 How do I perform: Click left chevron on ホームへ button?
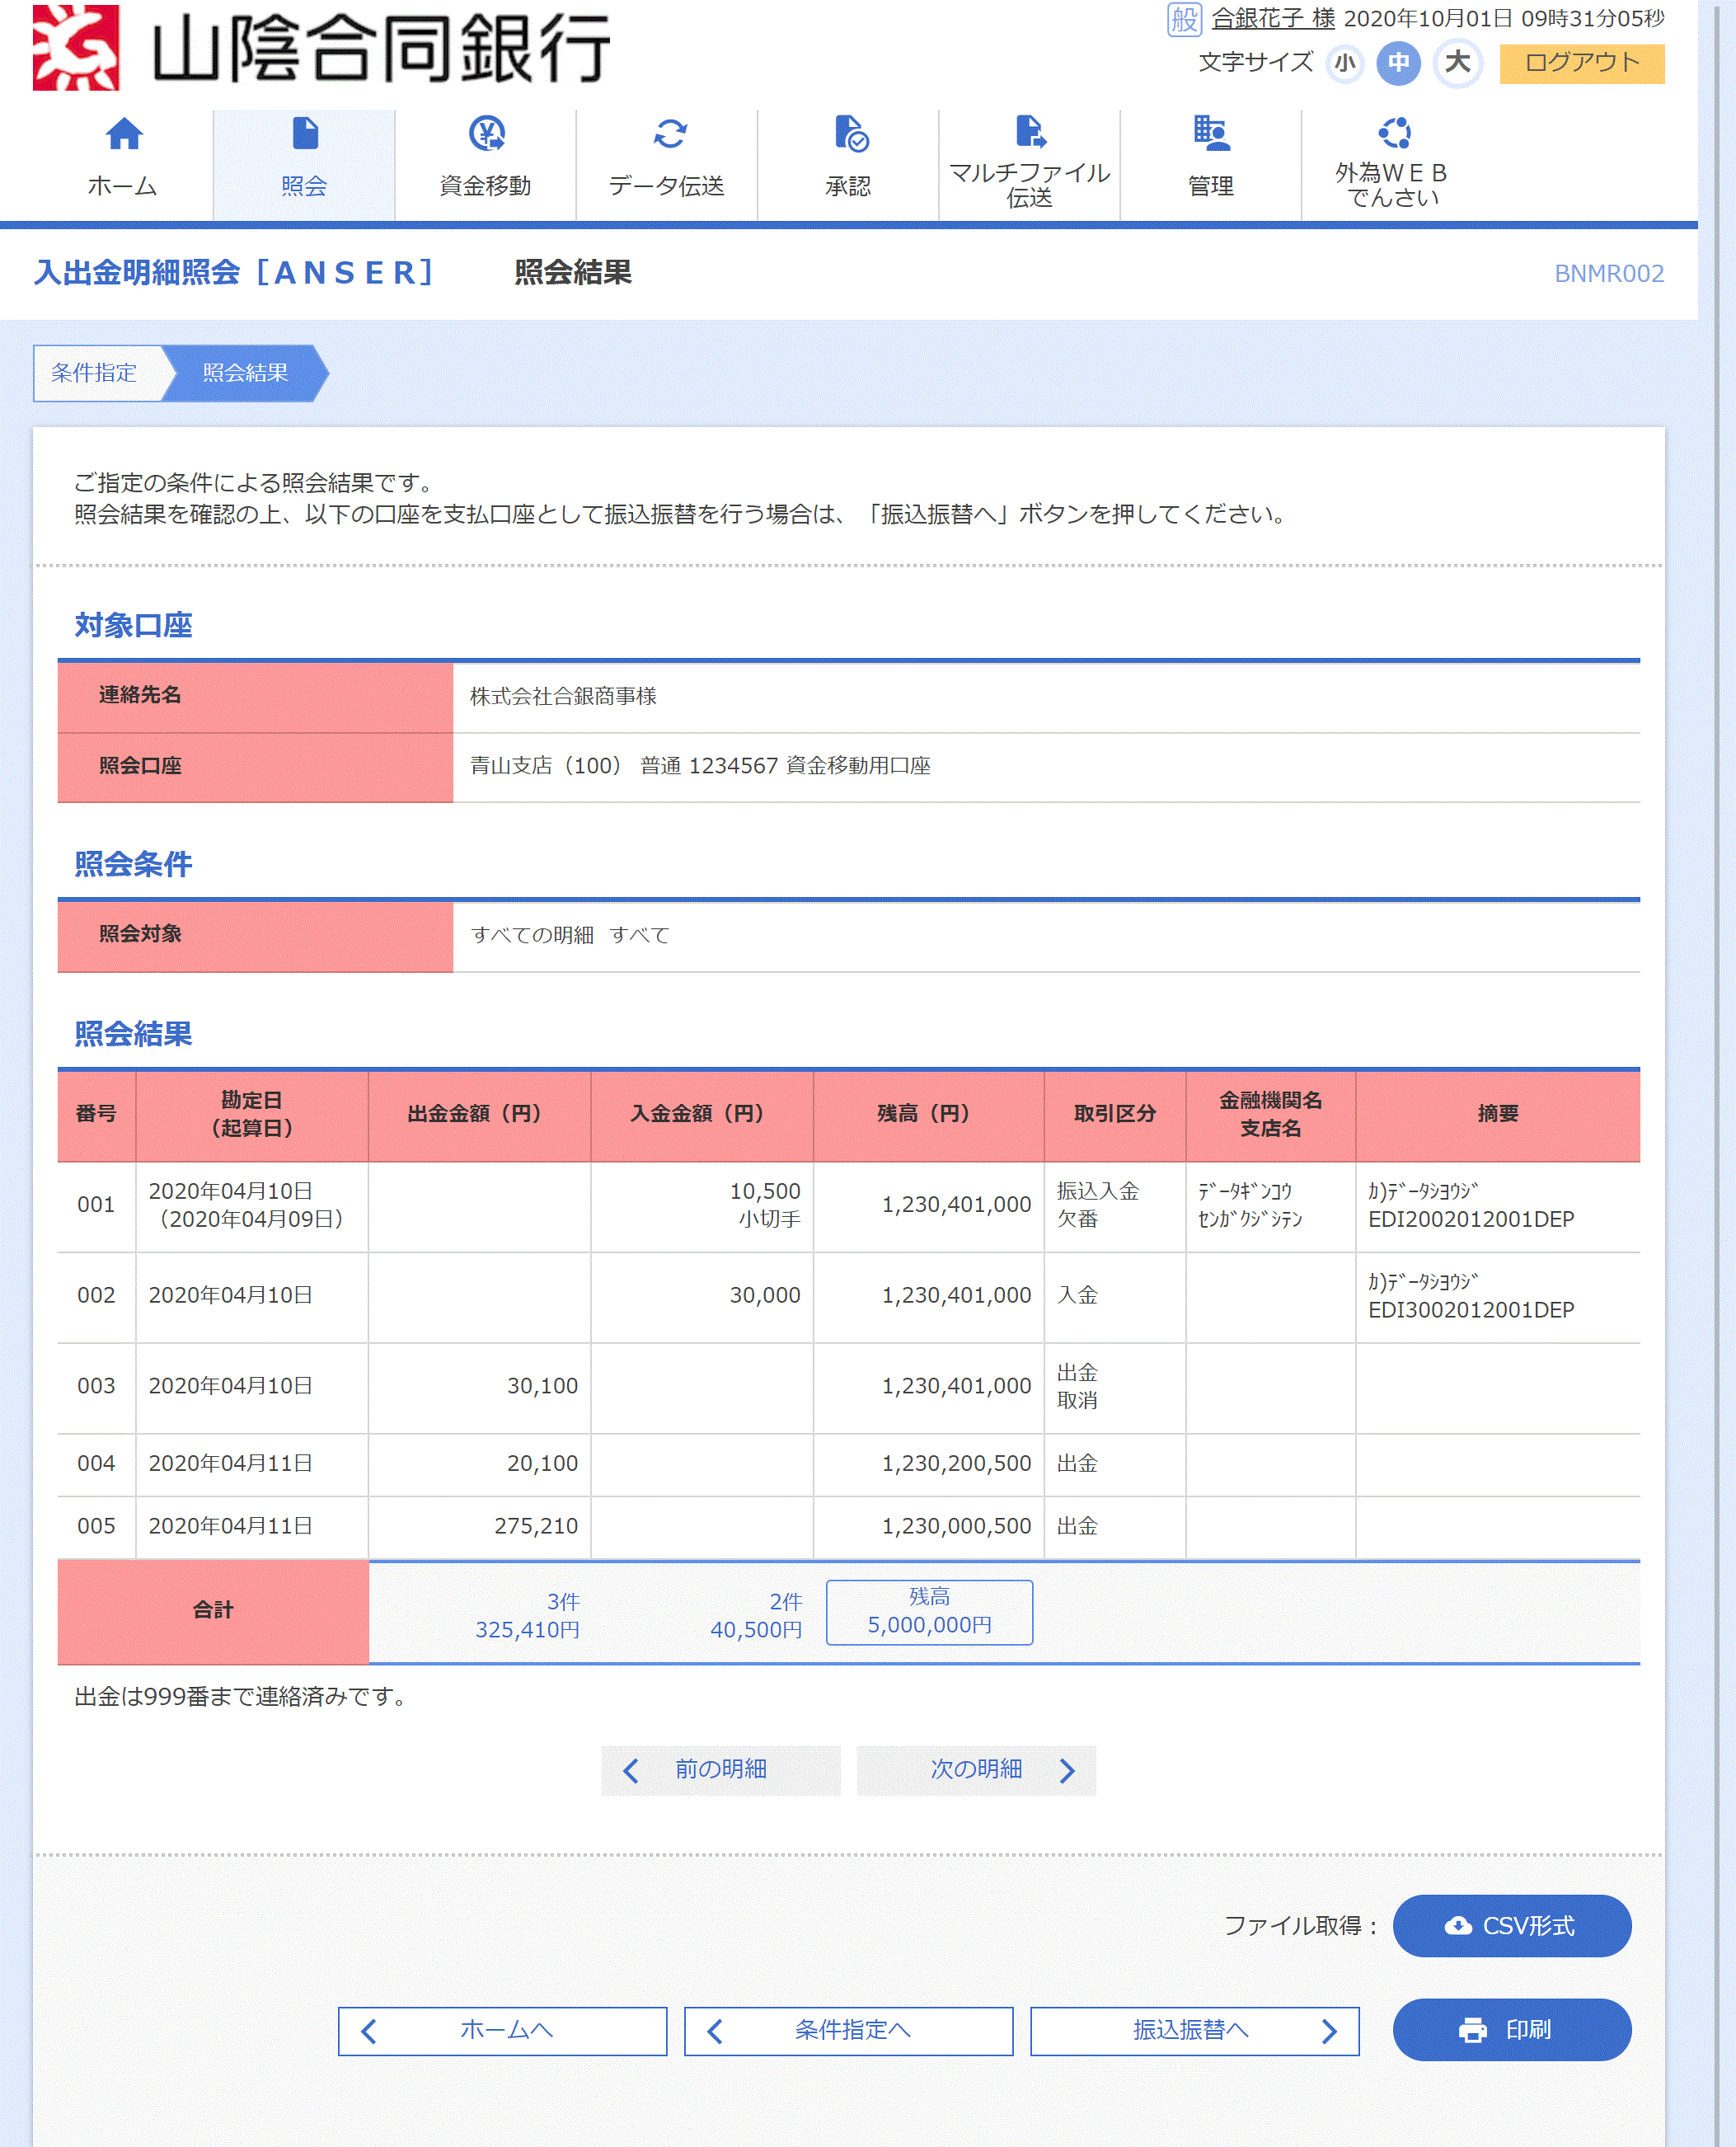368,2031
